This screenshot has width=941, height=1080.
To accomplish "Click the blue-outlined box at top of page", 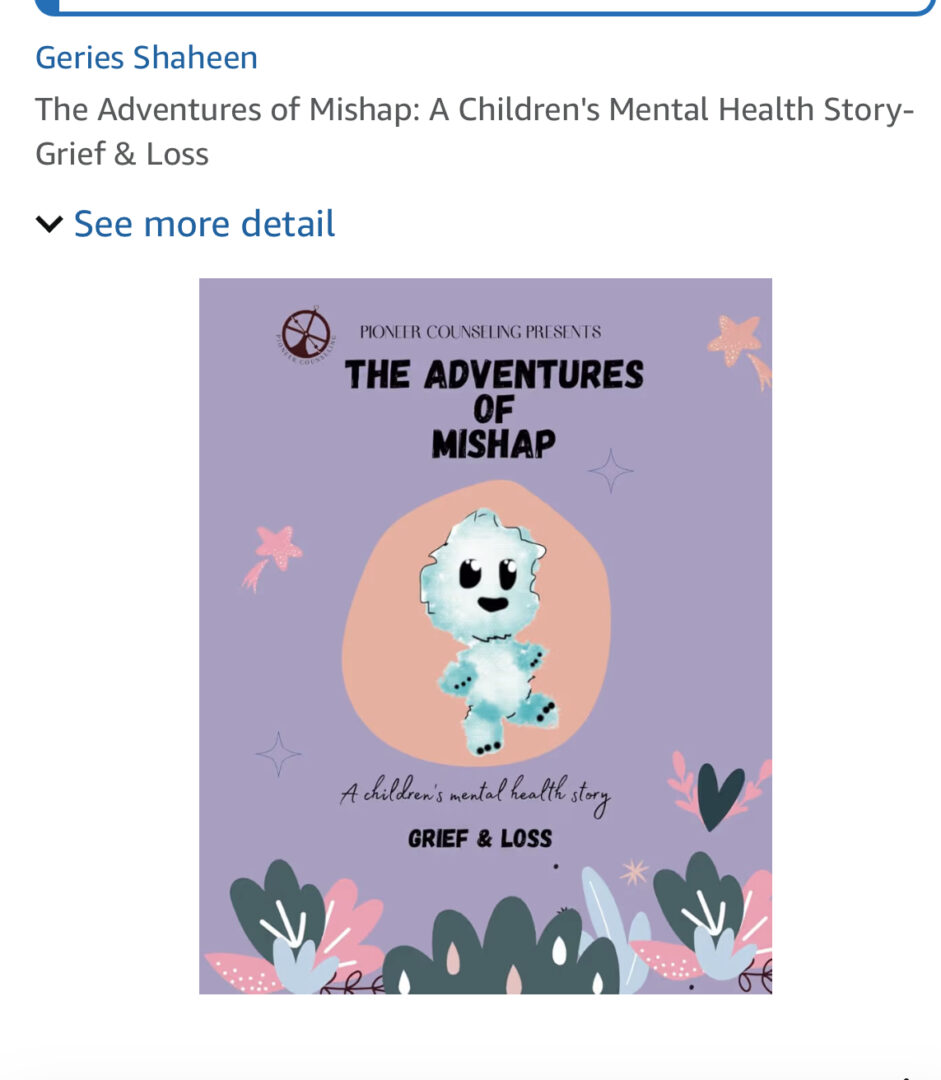I will tap(486, 7).
